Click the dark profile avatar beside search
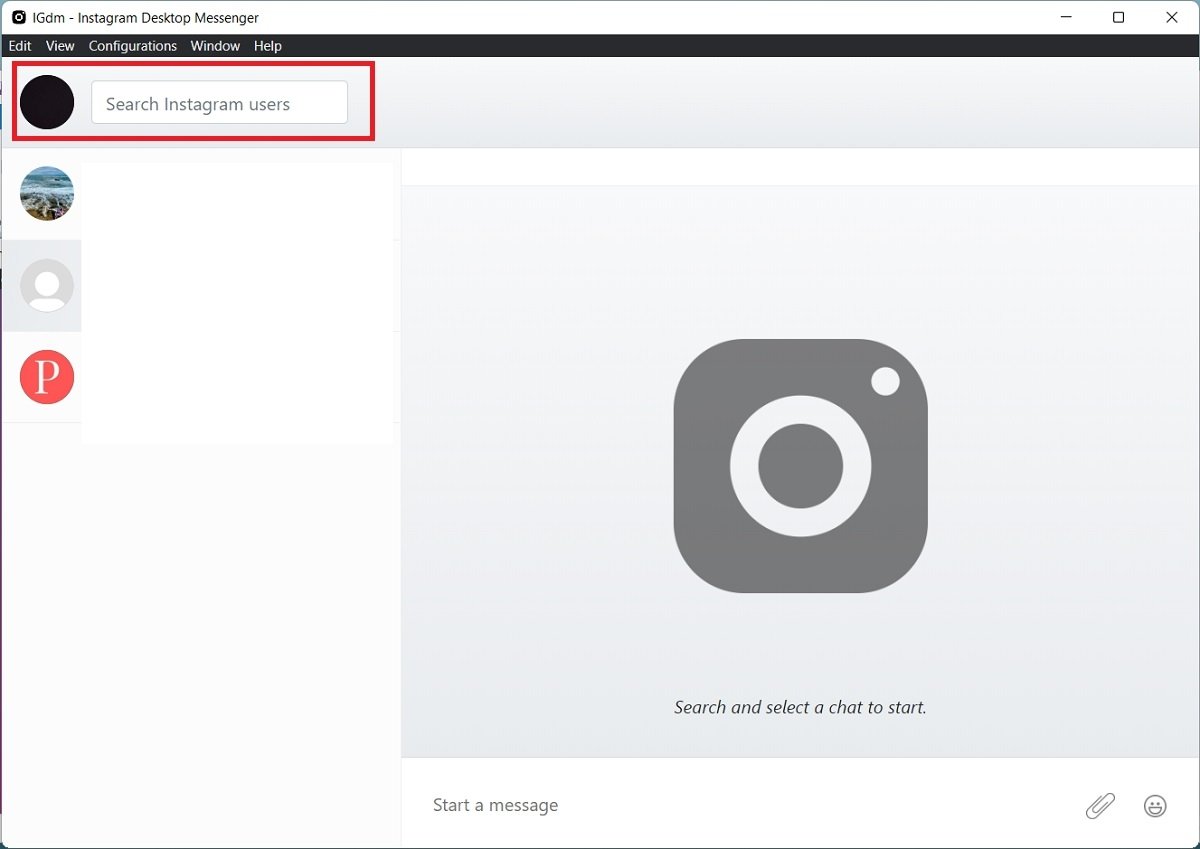This screenshot has width=1200, height=849. [47, 102]
